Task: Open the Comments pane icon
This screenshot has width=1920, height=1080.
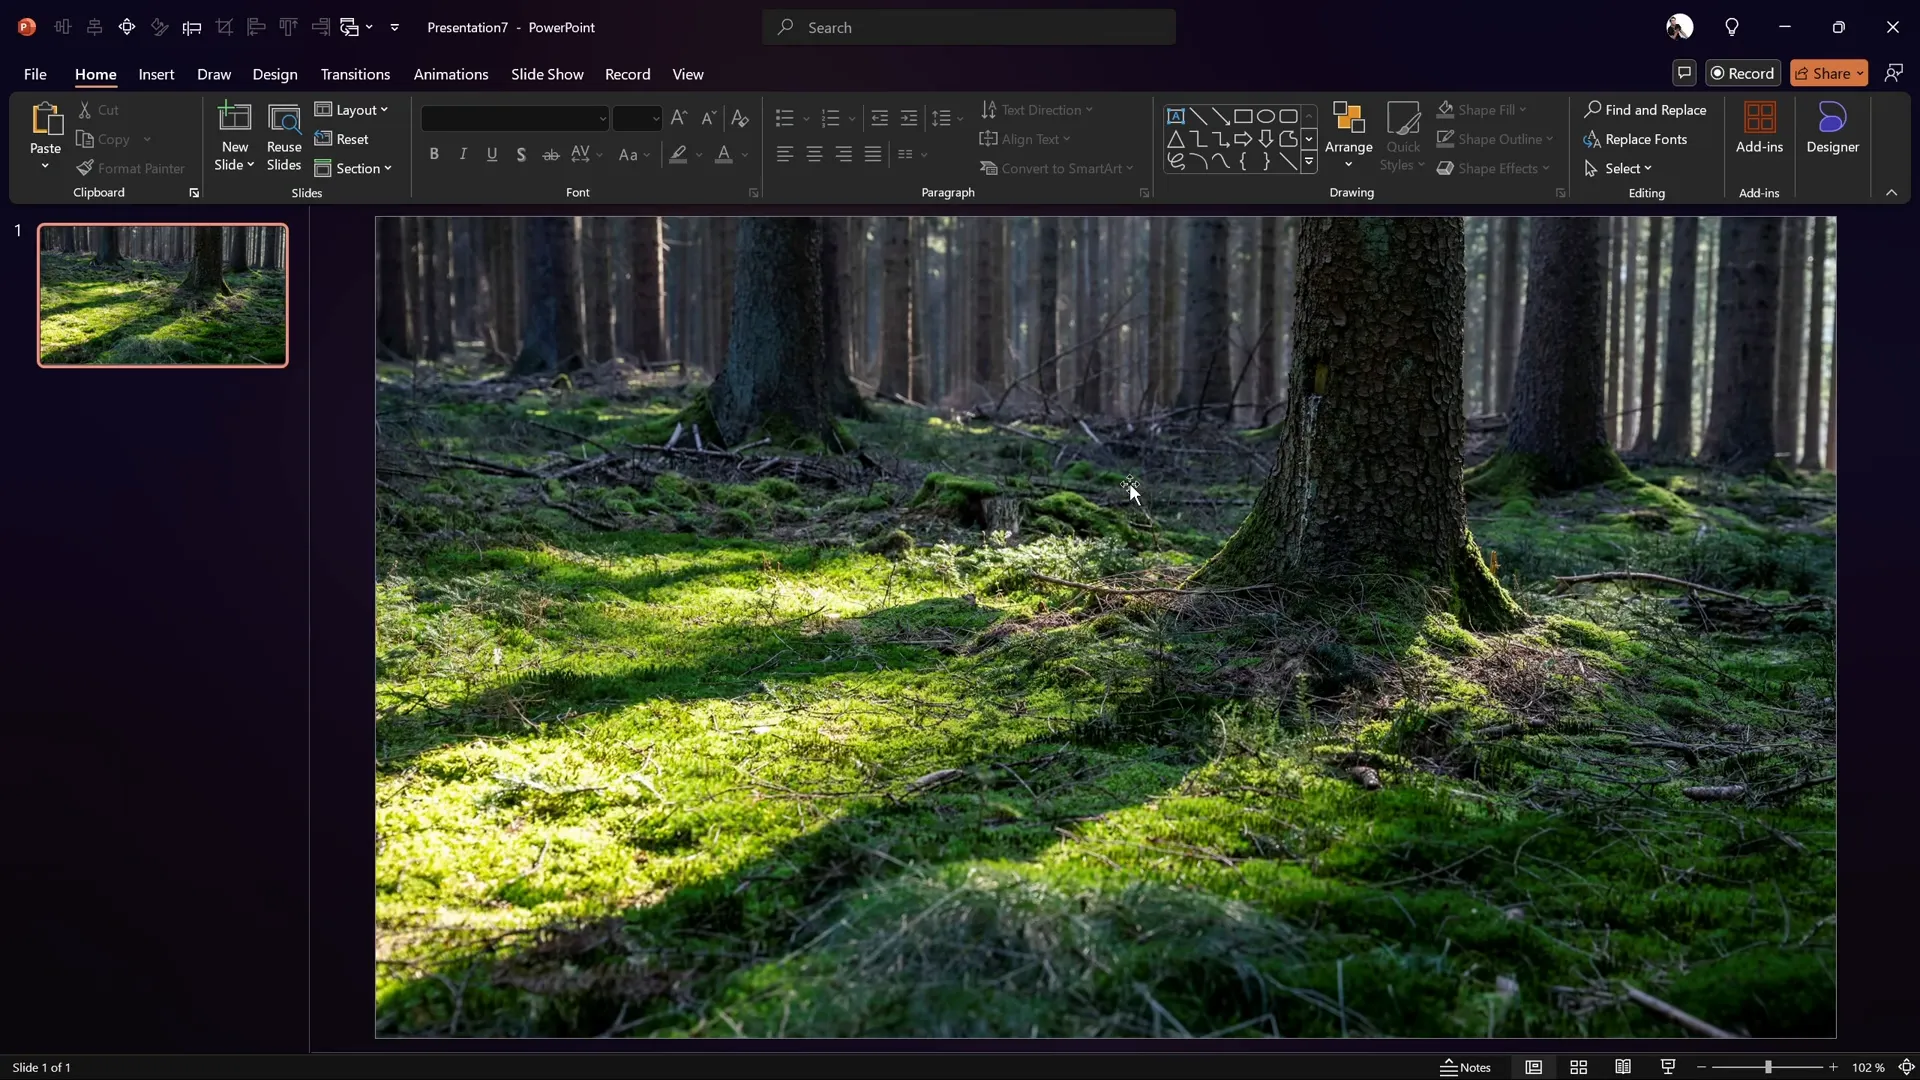Action: pyautogui.click(x=1685, y=73)
